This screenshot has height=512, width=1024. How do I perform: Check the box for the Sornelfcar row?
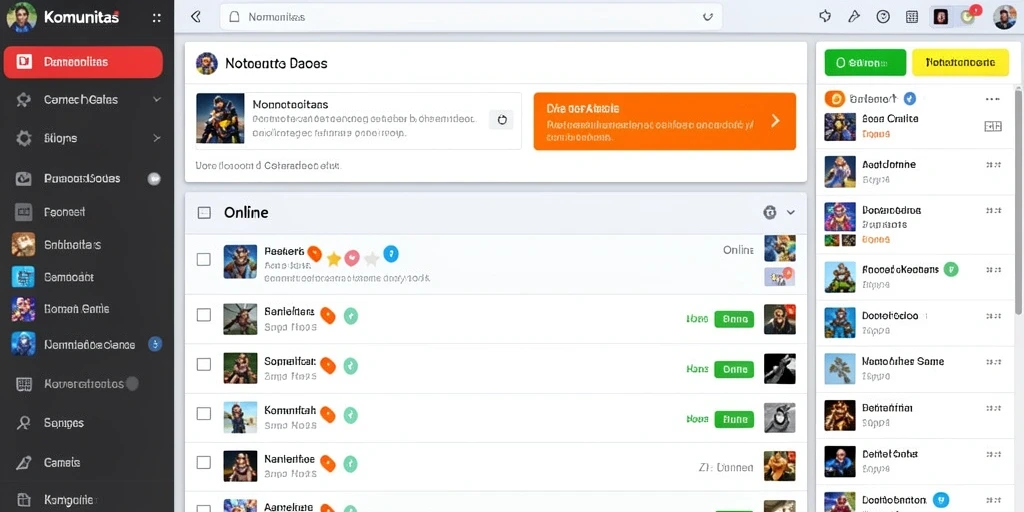pos(204,364)
